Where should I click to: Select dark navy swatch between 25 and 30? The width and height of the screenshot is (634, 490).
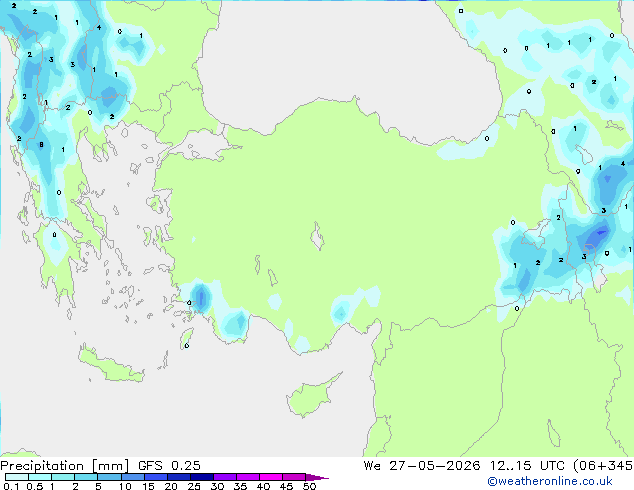coord(202,477)
